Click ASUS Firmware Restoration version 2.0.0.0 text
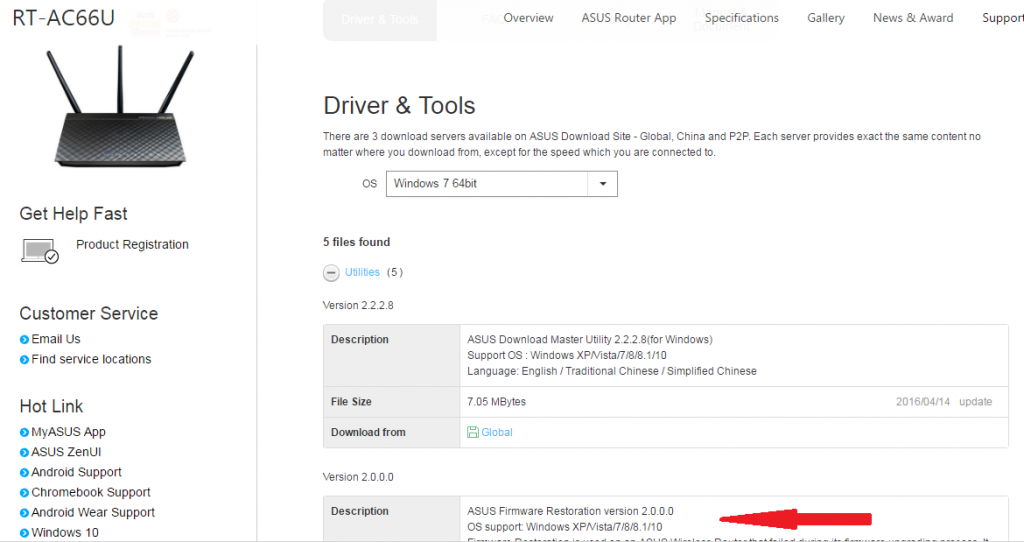 pyautogui.click(x=570, y=512)
